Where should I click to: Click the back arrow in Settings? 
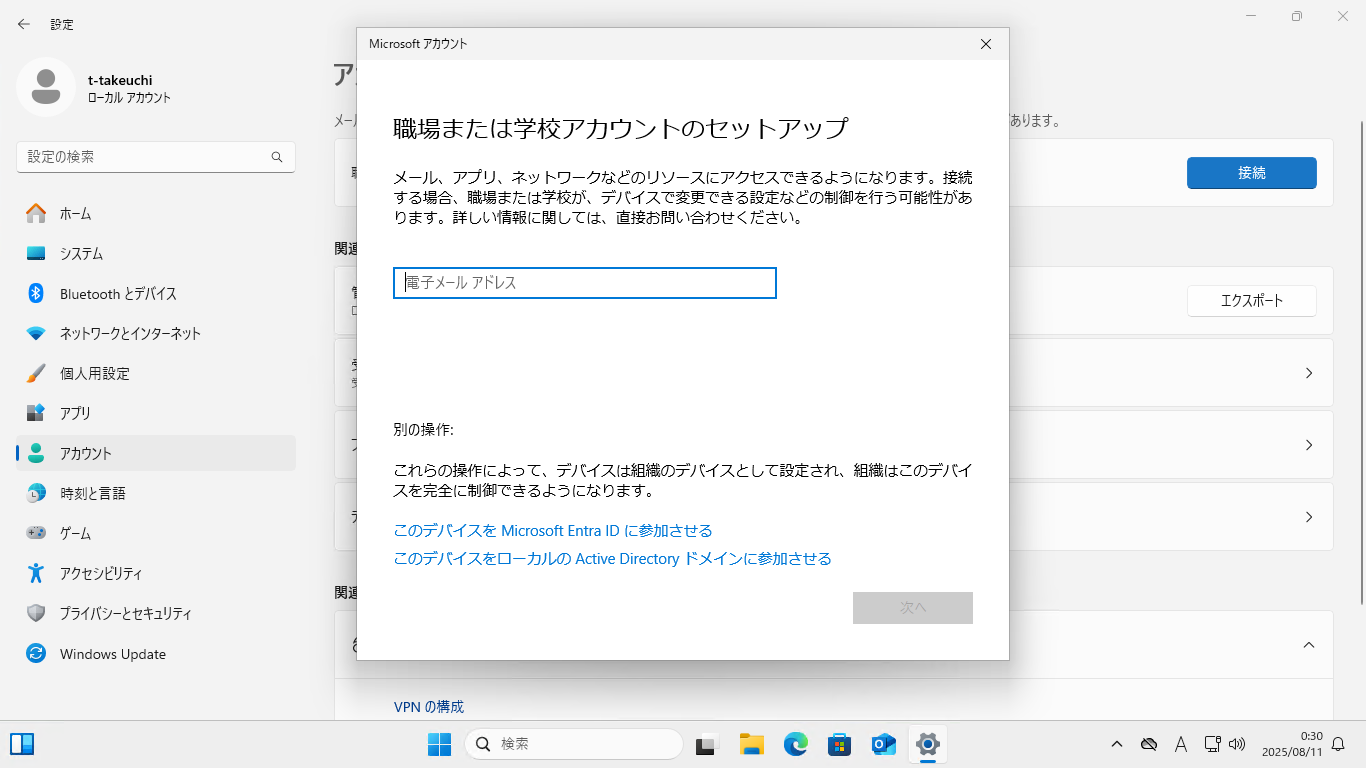pos(24,24)
